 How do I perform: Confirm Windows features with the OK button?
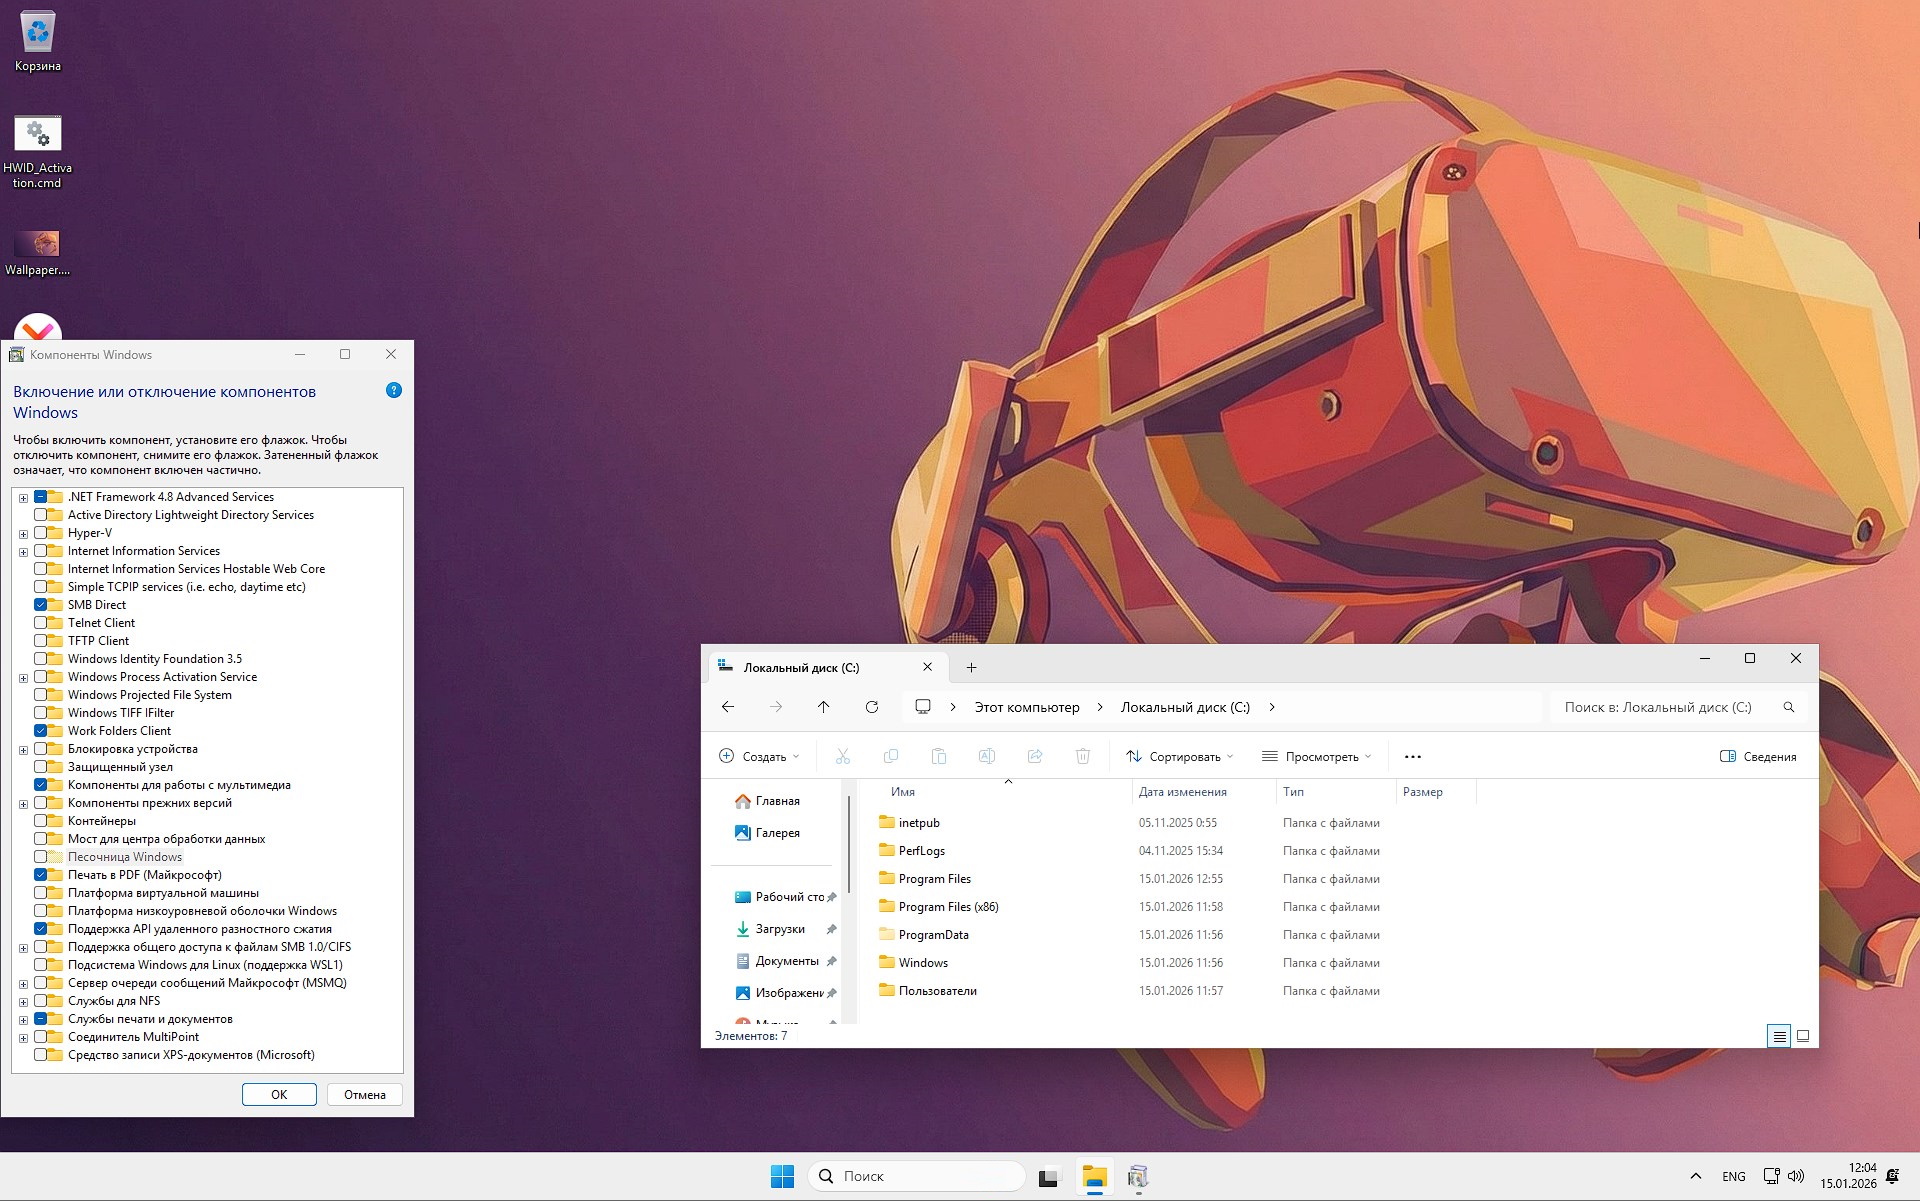tap(279, 1094)
